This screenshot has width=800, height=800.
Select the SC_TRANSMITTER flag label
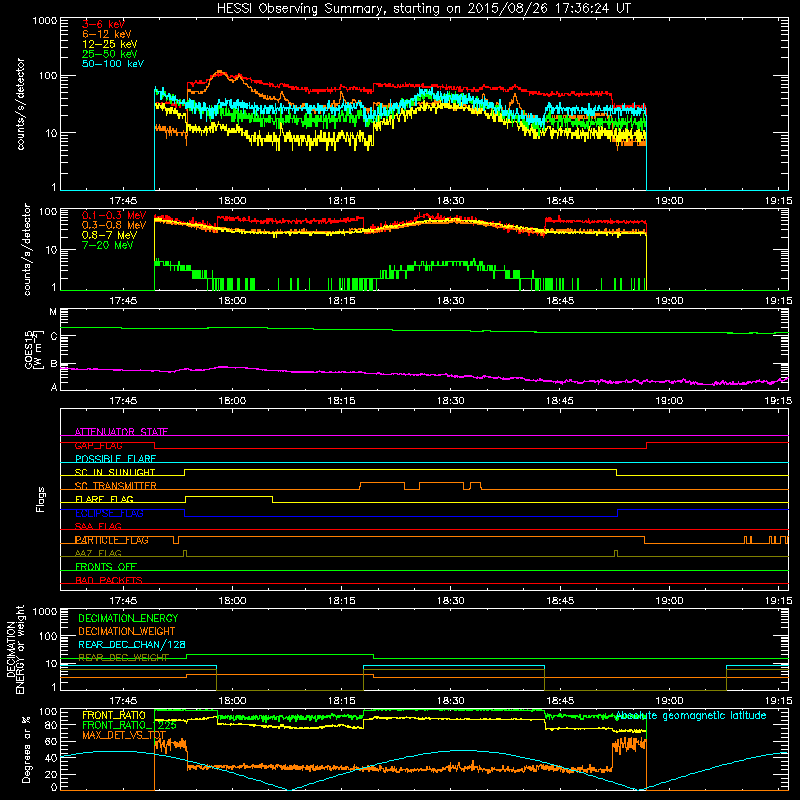(x=116, y=486)
